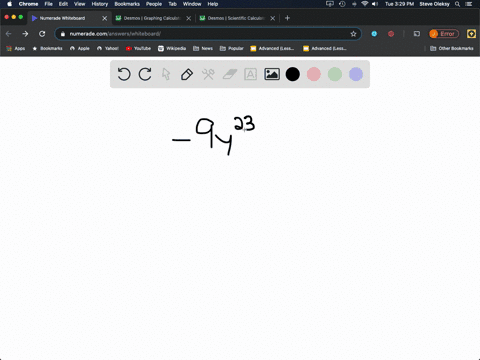Screen dimensions: 480x360
Task: Click the undo arrow in whiteboard toolbar
Action: coord(124,74)
